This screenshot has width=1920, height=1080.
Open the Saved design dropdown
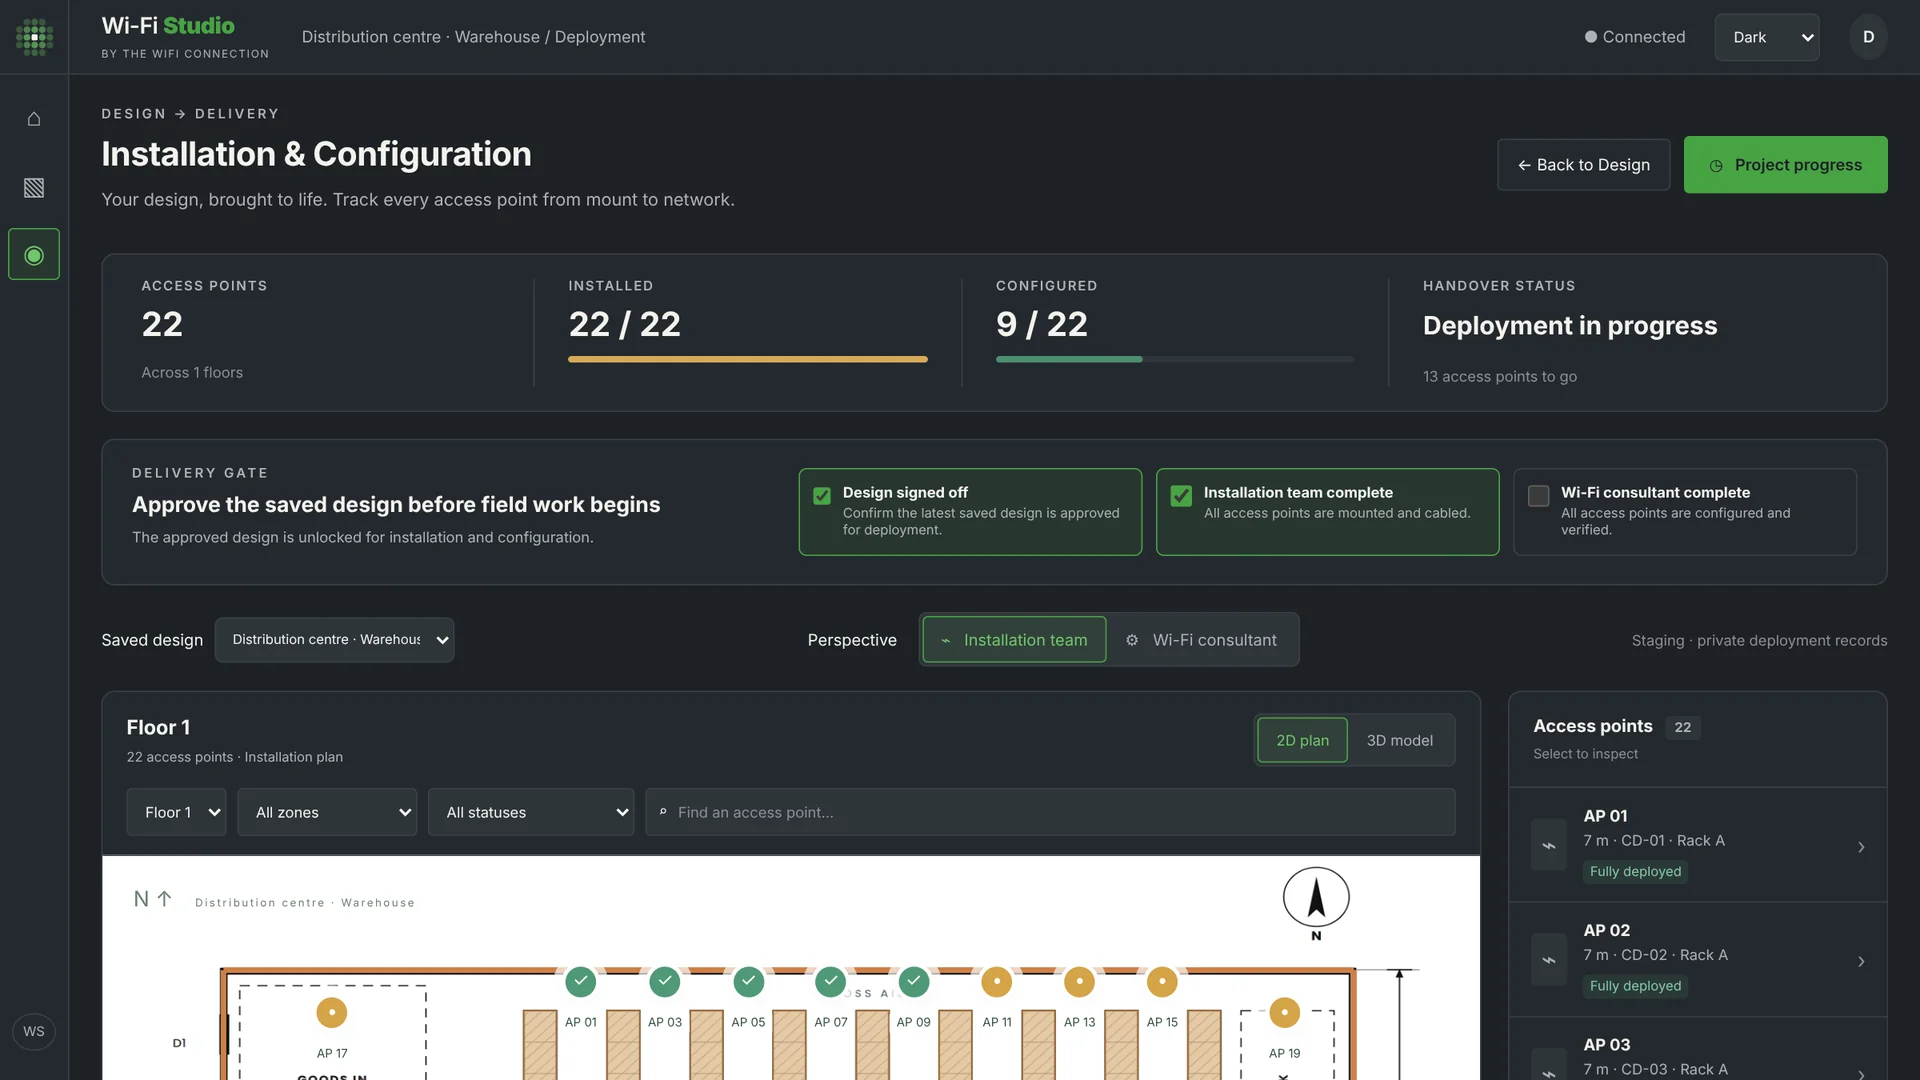334,640
